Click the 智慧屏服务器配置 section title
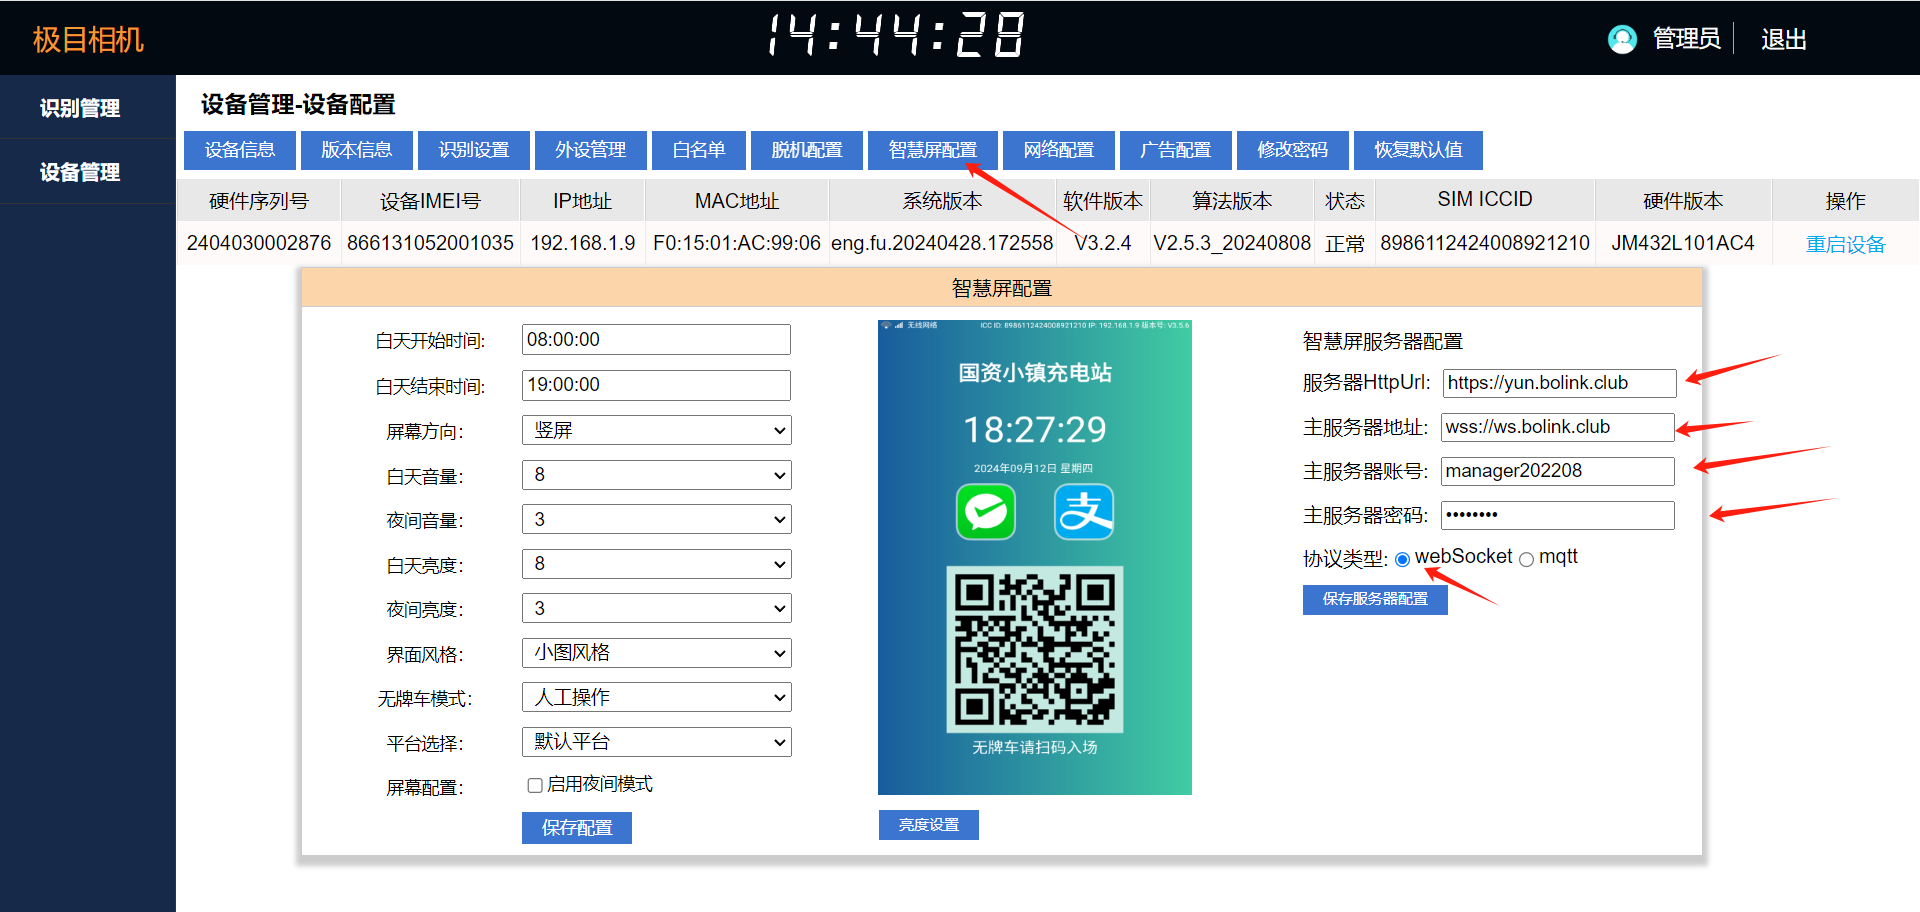This screenshot has width=1920, height=912. point(1383,341)
